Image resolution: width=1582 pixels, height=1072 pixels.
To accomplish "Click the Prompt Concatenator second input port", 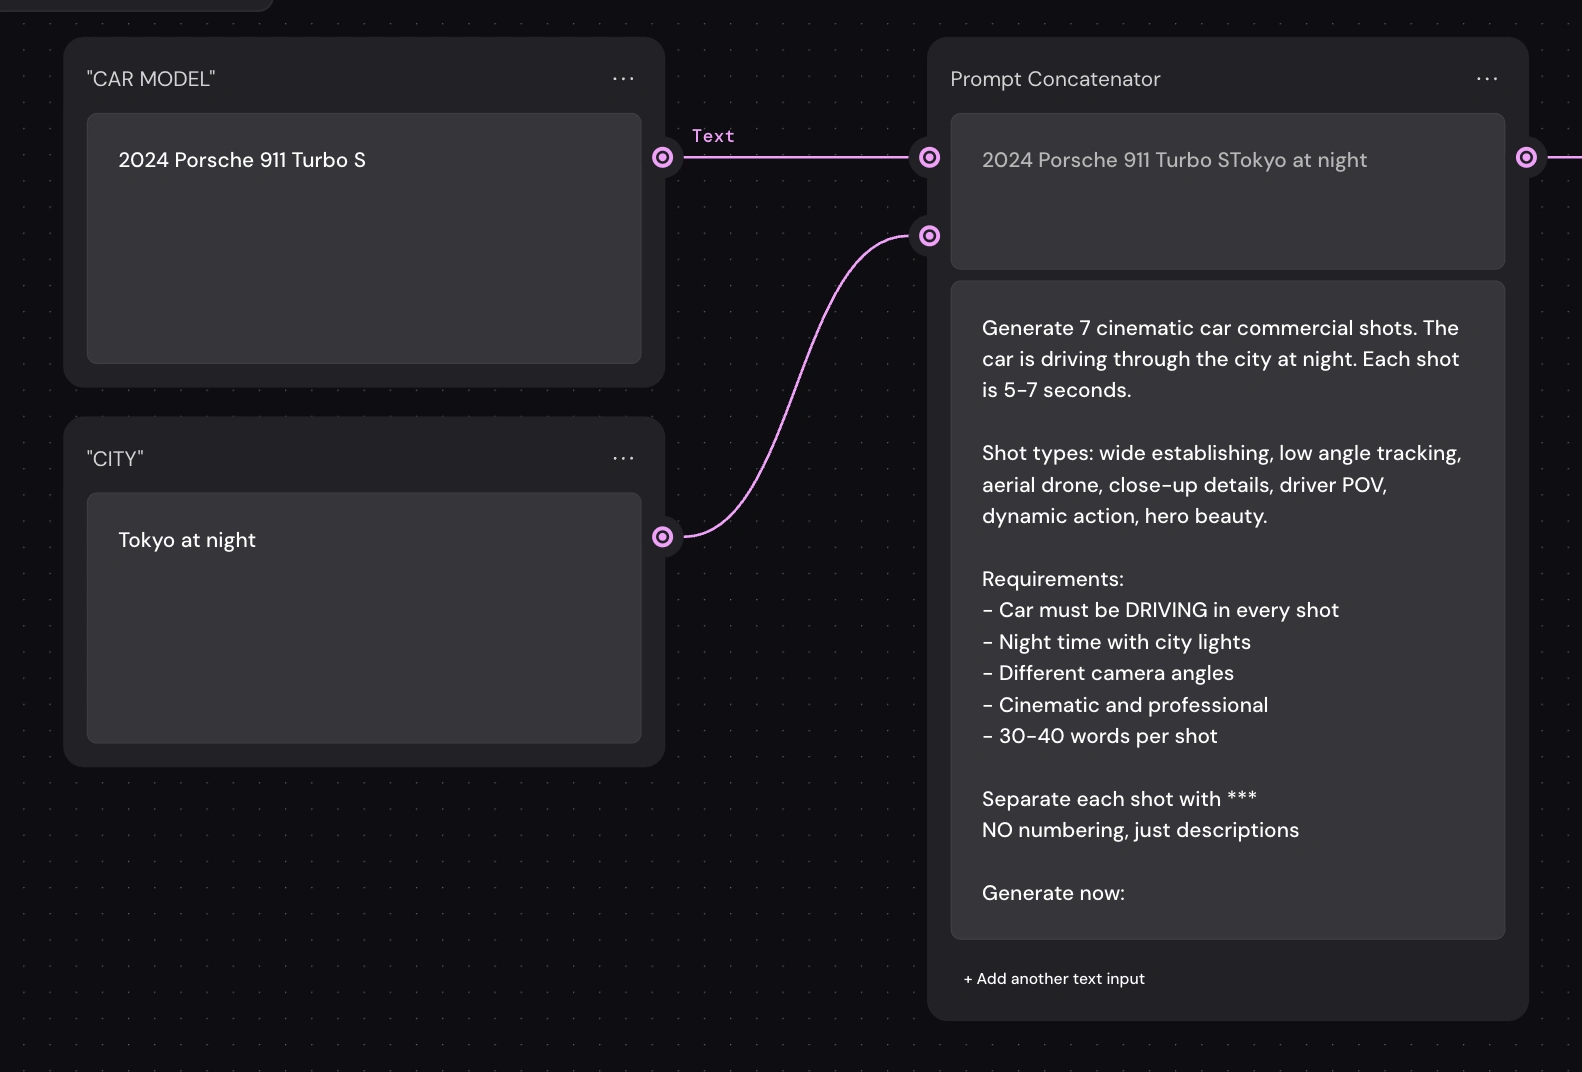I will click(929, 236).
